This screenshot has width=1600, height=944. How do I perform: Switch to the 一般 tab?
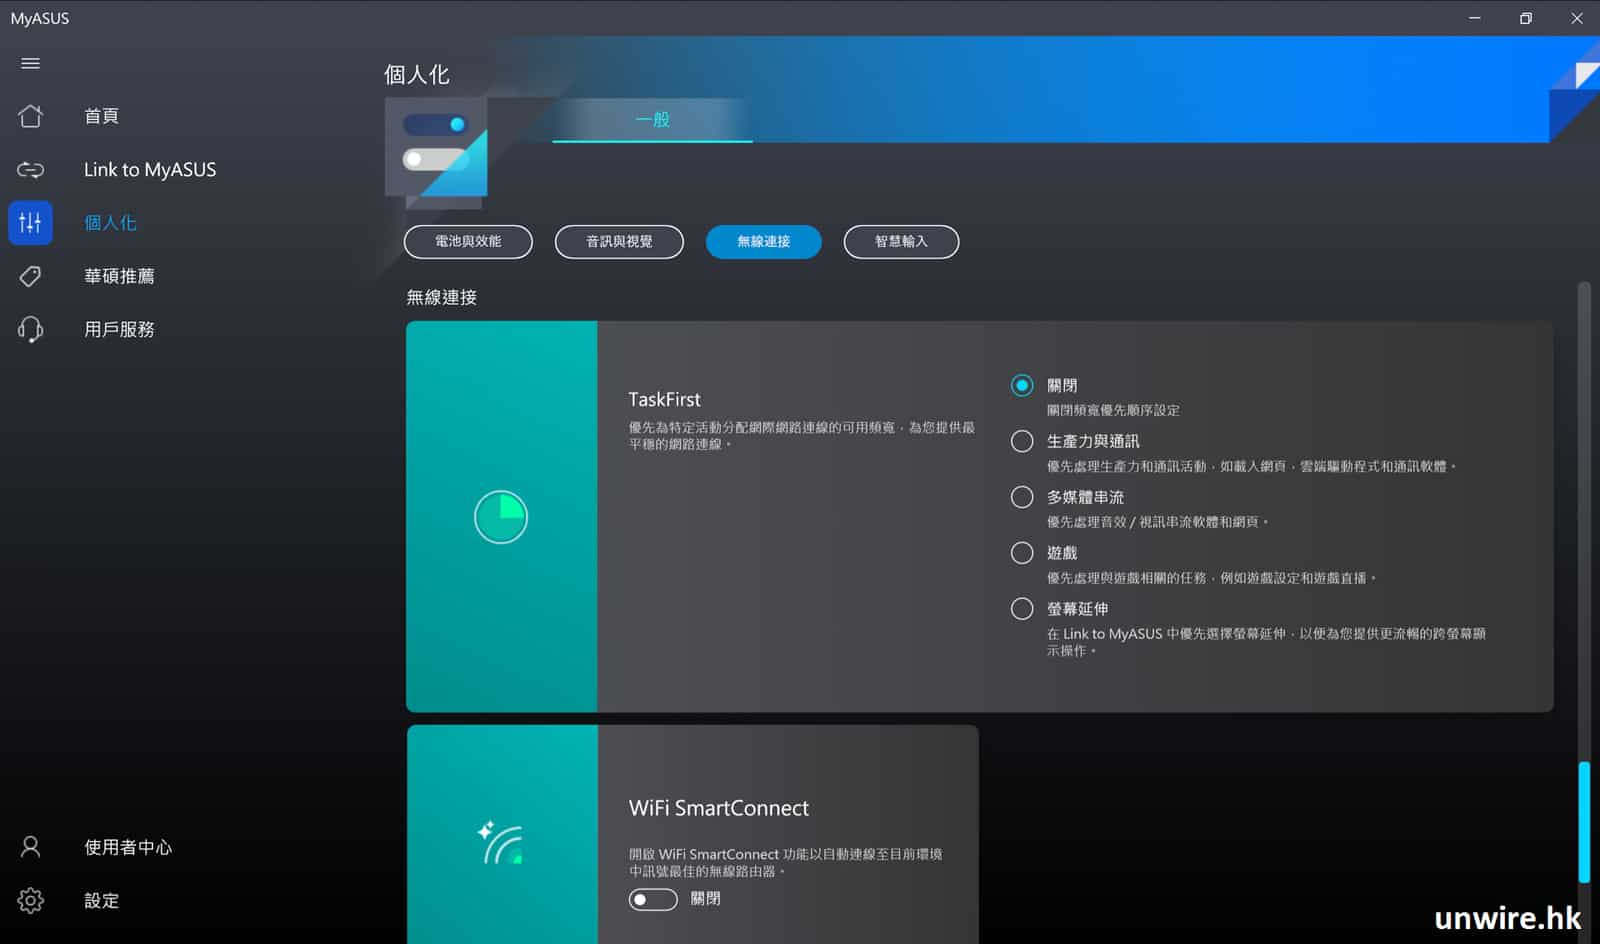pos(652,120)
